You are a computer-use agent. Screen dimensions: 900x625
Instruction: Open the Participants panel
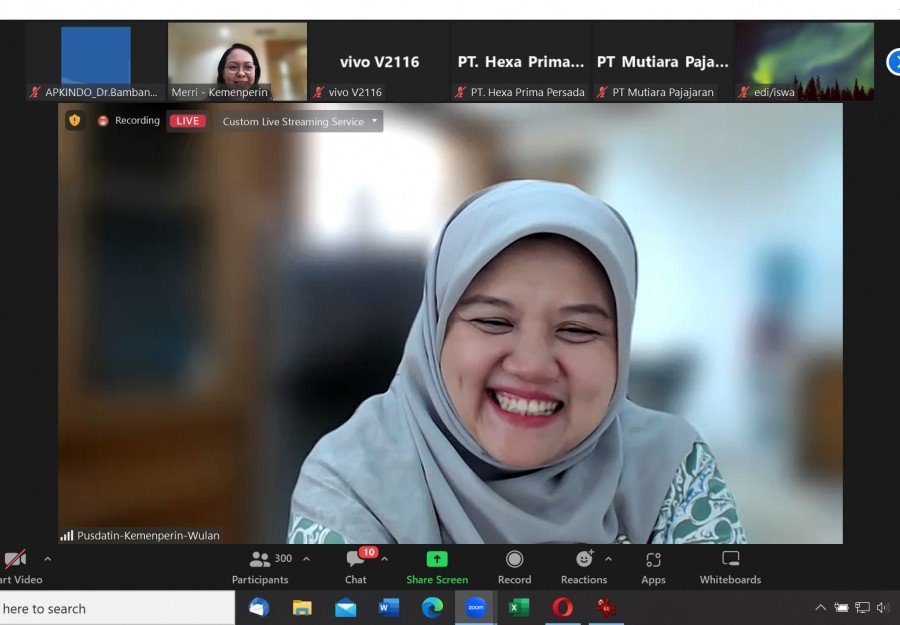click(x=261, y=568)
